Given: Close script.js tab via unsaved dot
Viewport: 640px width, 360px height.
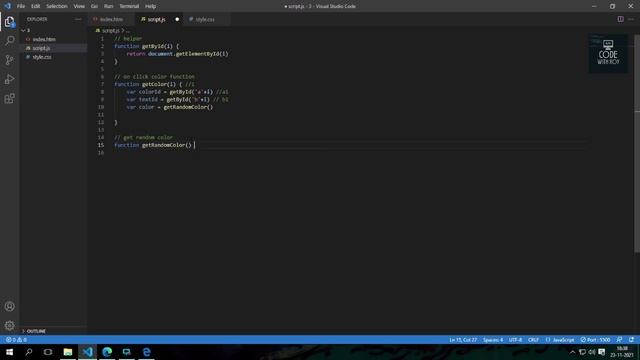Looking at the screenshot, I should [177, 19].
